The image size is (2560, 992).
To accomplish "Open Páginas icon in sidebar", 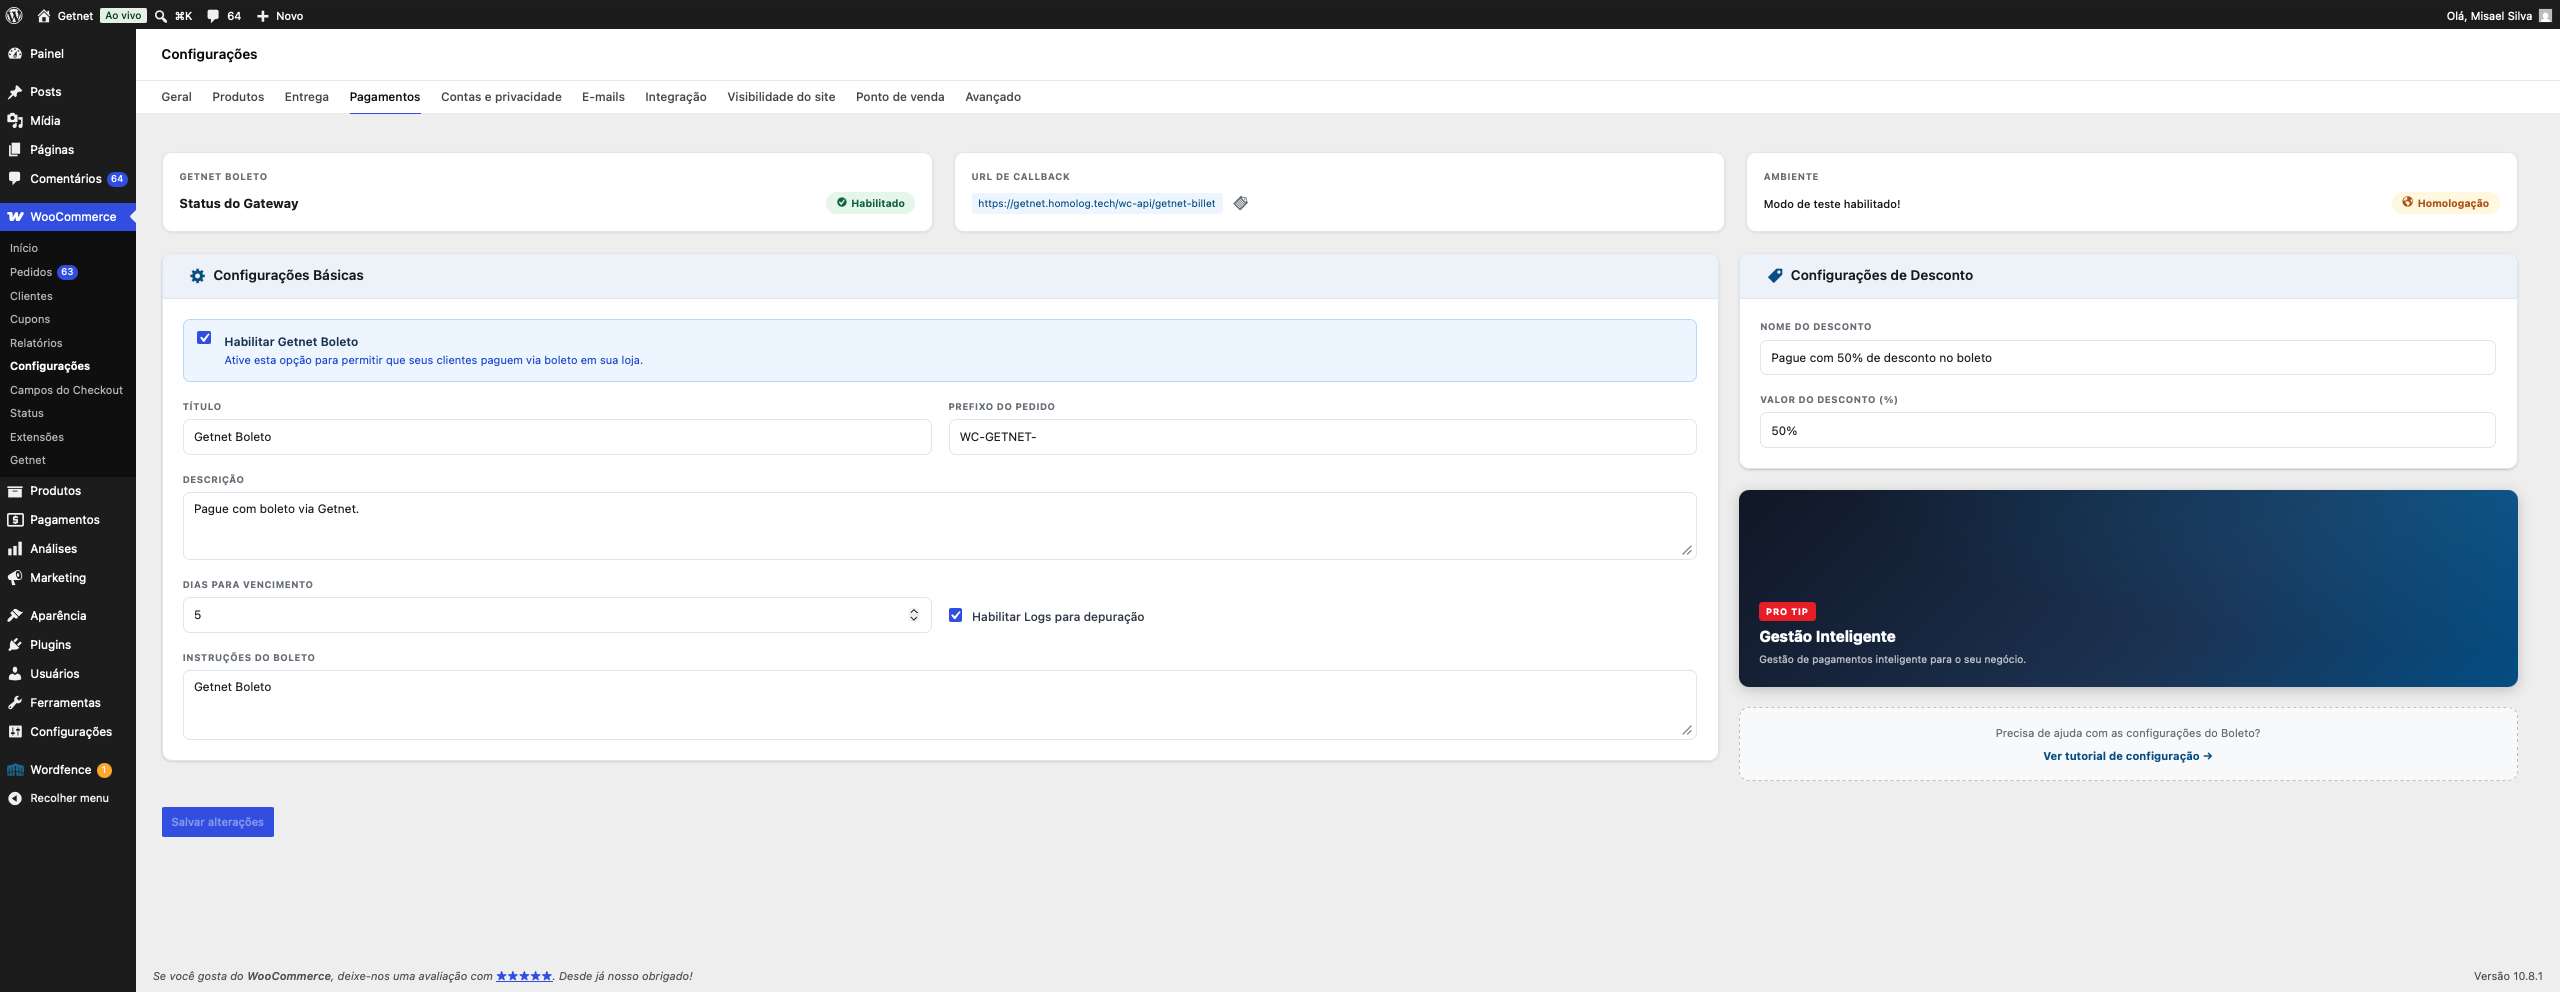I will pos(15,150).
